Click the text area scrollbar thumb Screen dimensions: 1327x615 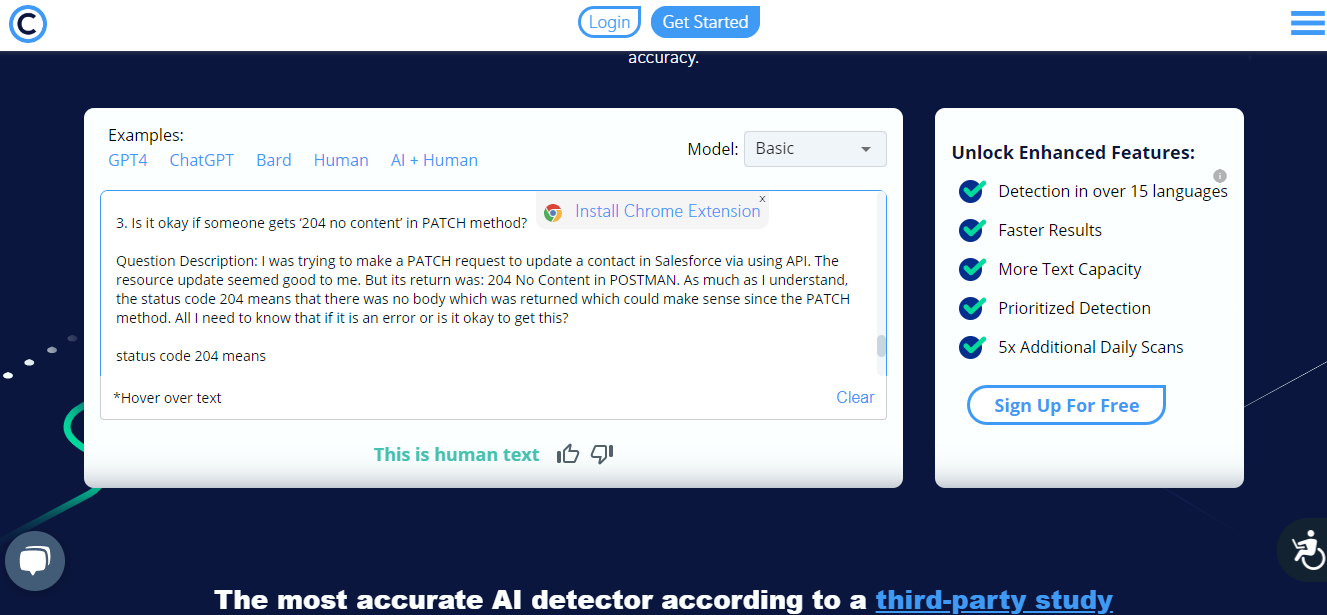click(881, 346)
